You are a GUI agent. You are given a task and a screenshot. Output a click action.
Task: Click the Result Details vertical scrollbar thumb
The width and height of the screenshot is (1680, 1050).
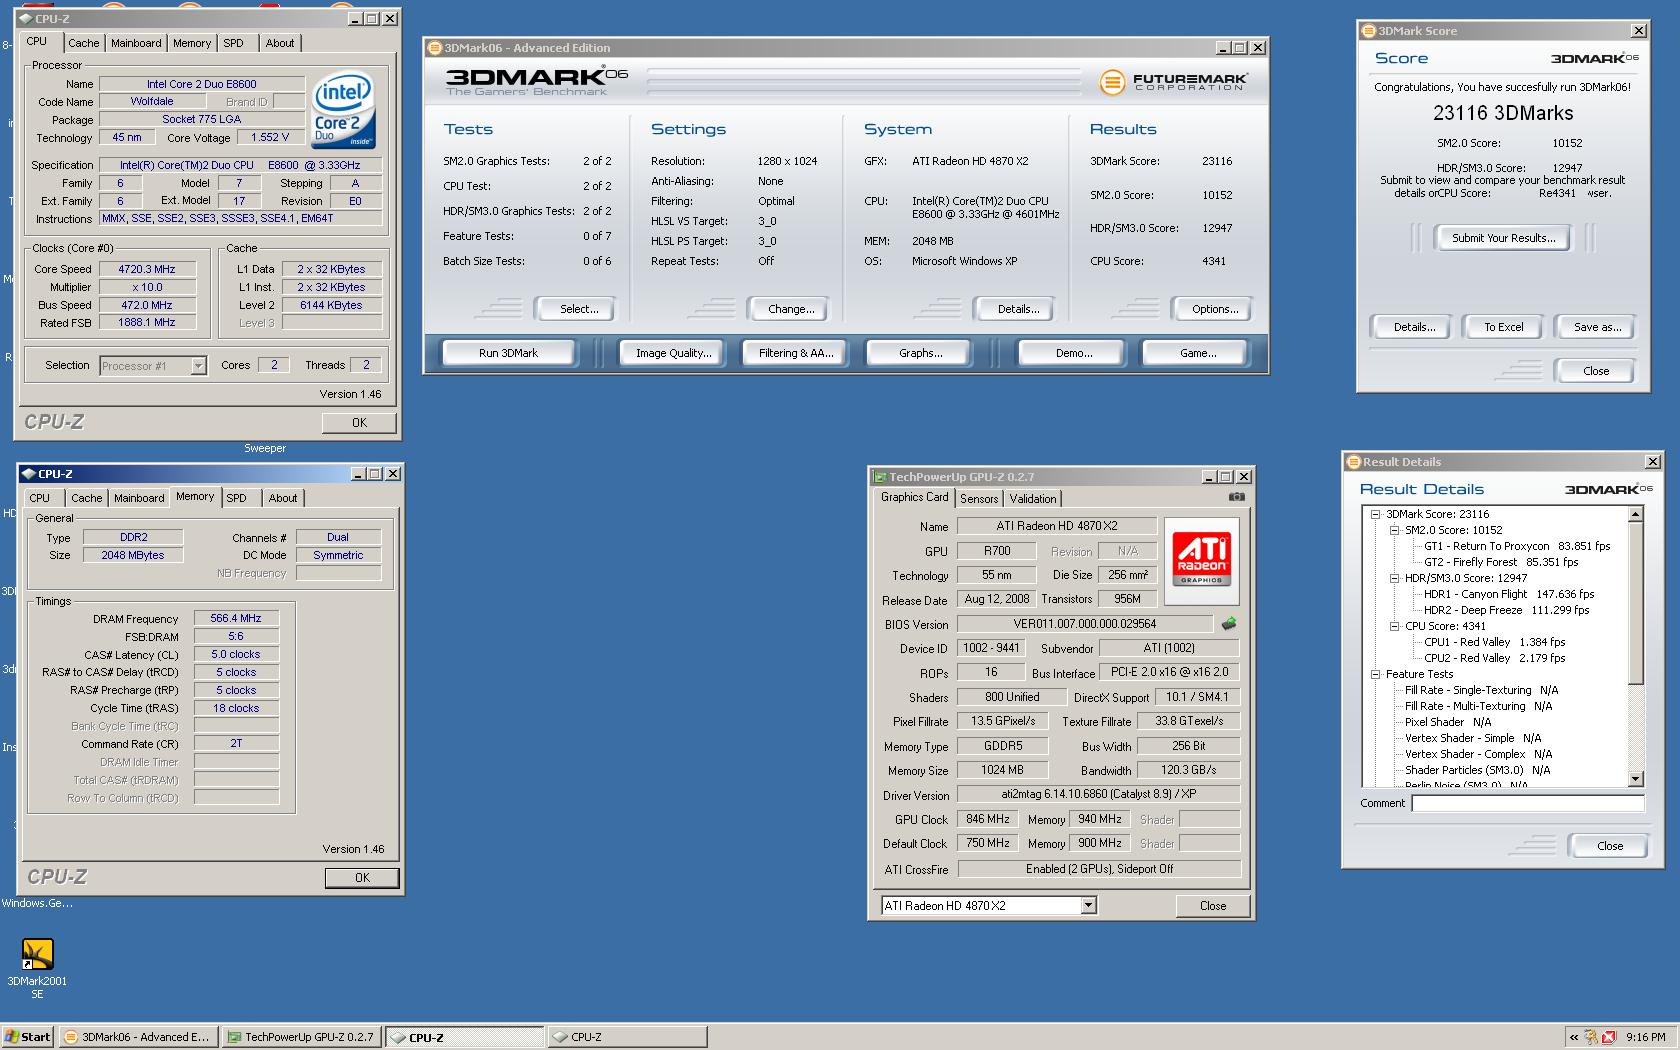pyautogui.click(x=1636, y=603)
